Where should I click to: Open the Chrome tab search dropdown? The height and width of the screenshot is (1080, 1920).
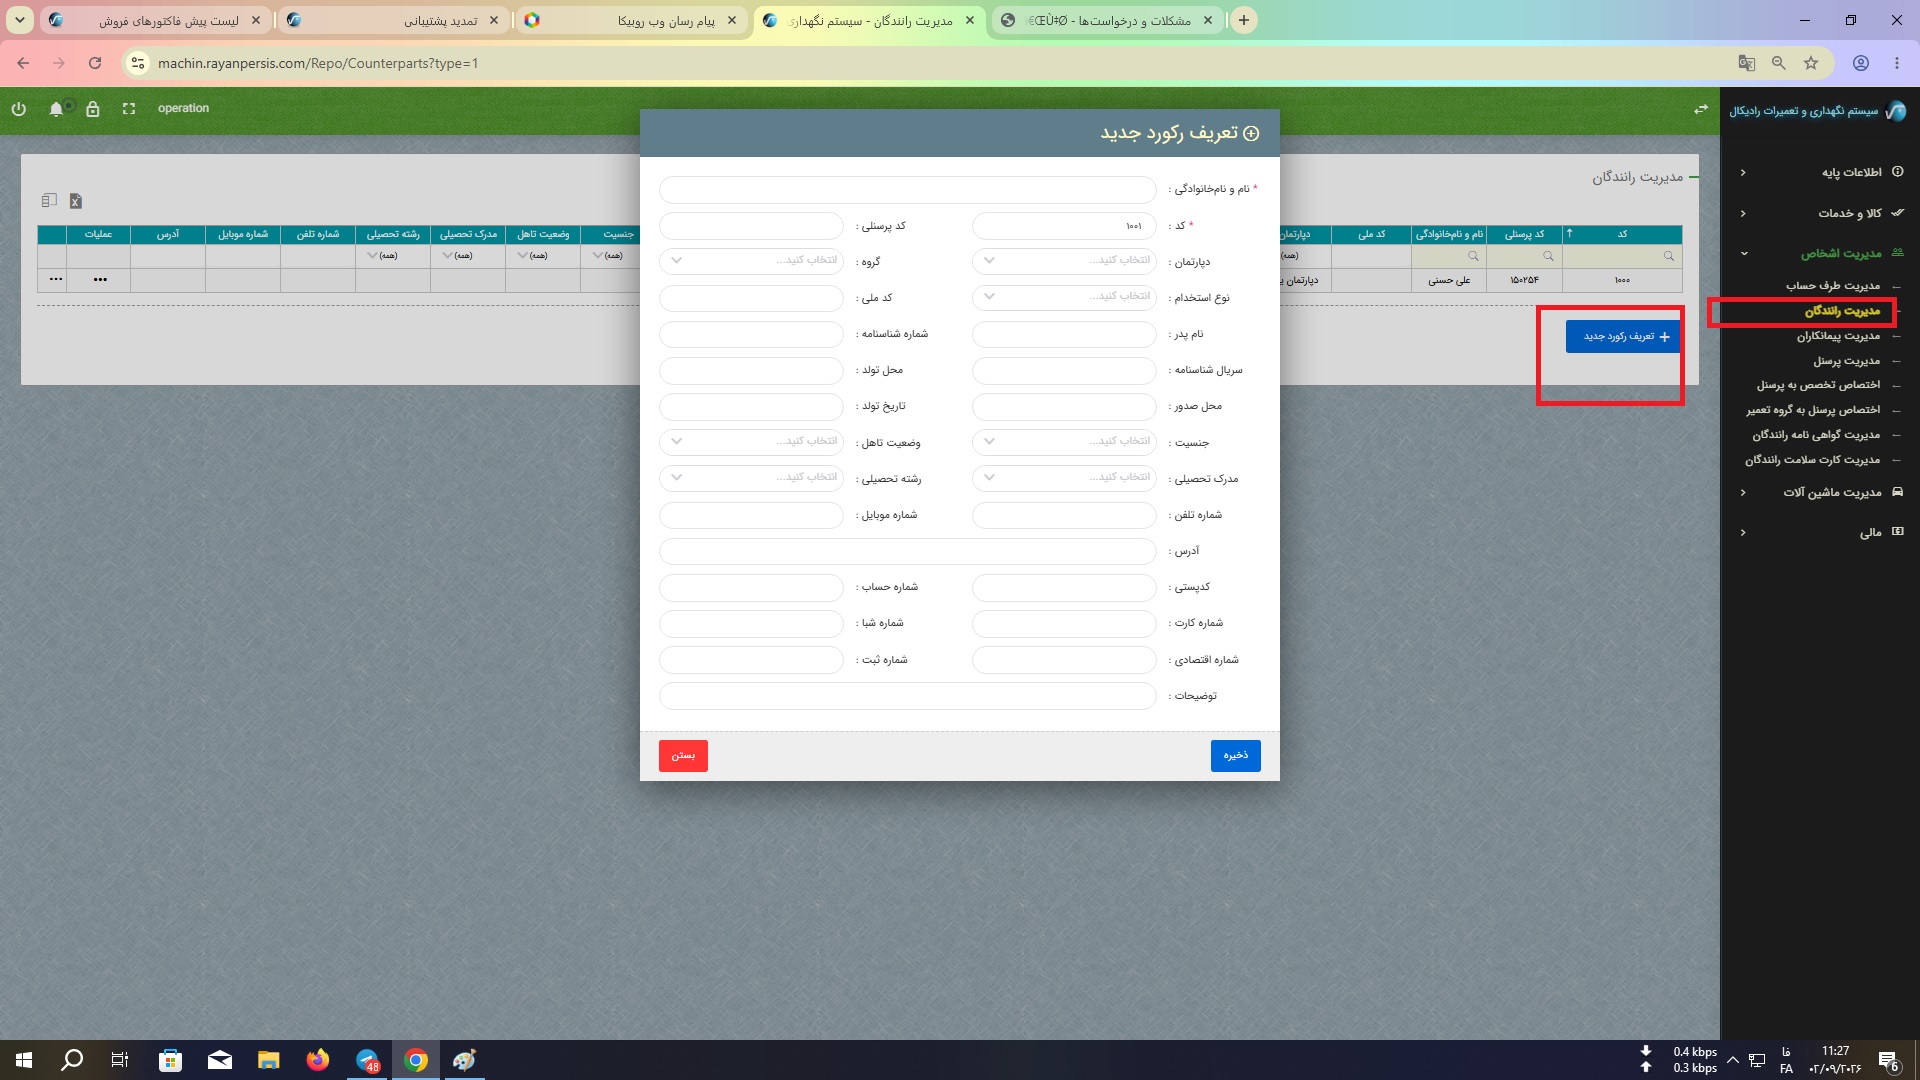click(x=20, y=20)
